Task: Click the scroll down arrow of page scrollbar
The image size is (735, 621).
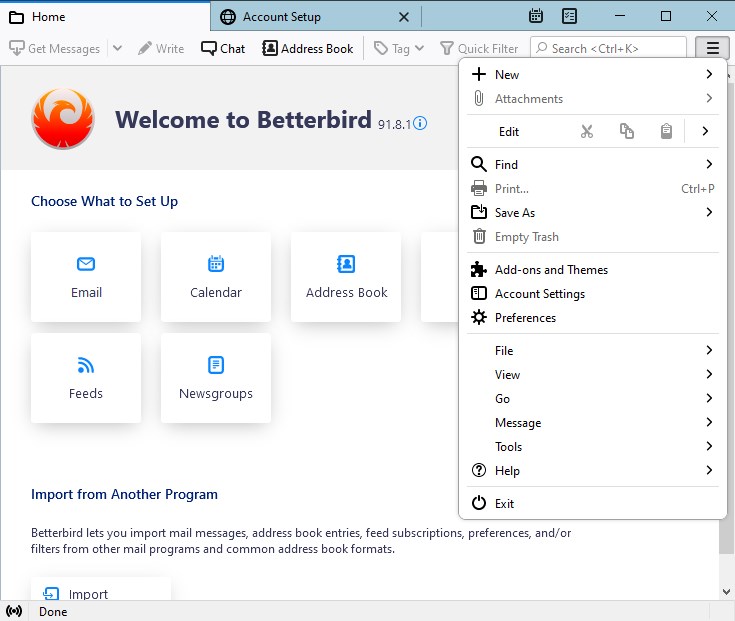Action: pos(726,592)
